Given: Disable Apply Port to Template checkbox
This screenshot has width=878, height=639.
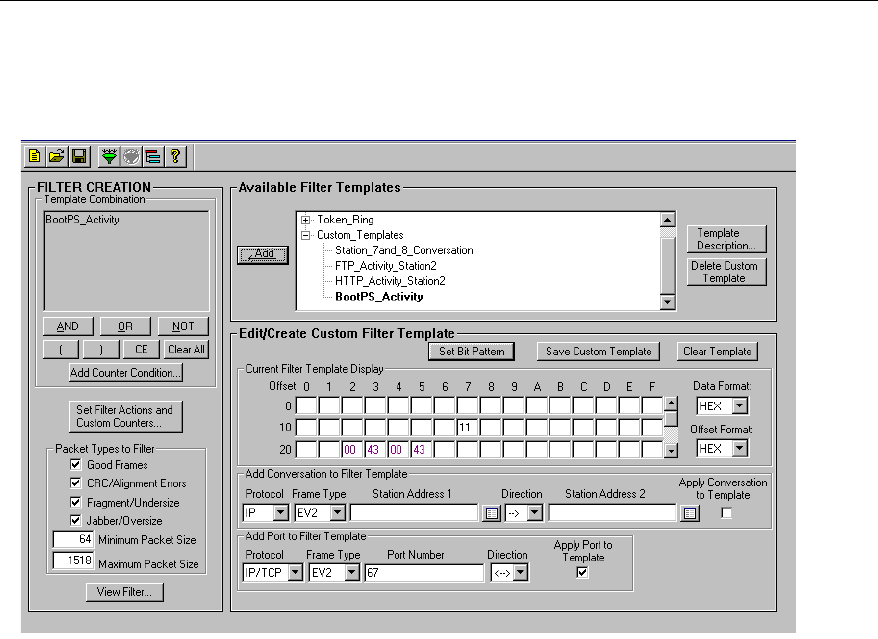Looking at the screenshot, I should [x=582, y=574].
